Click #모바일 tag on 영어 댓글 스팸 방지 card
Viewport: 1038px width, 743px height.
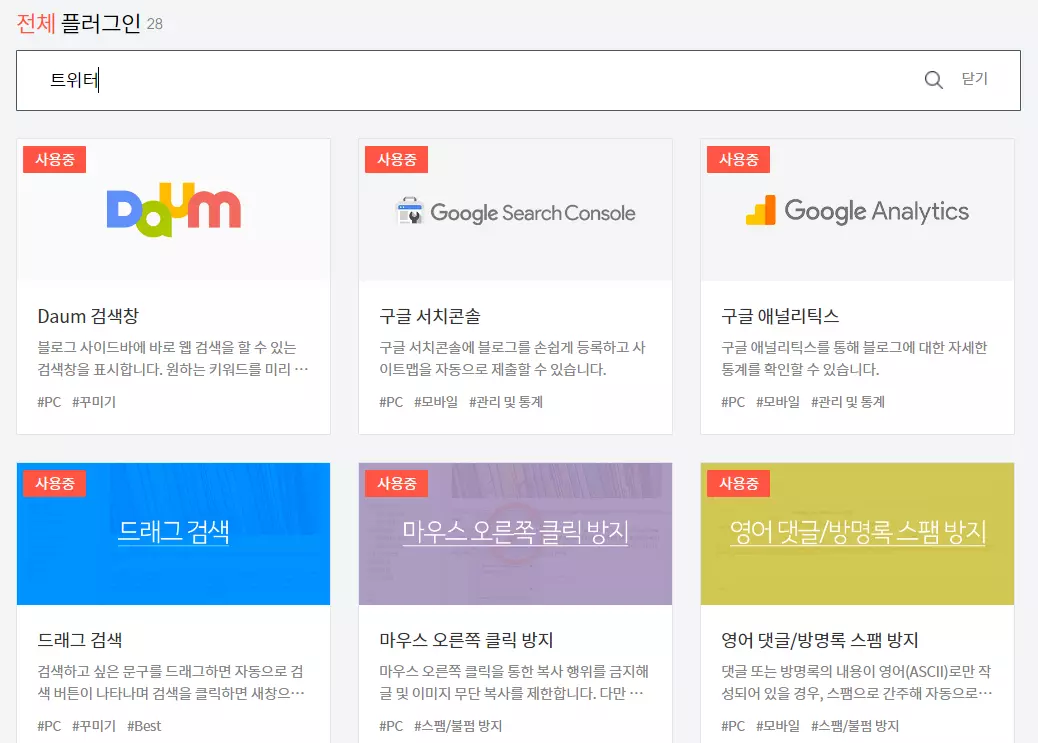click(778, 726)
